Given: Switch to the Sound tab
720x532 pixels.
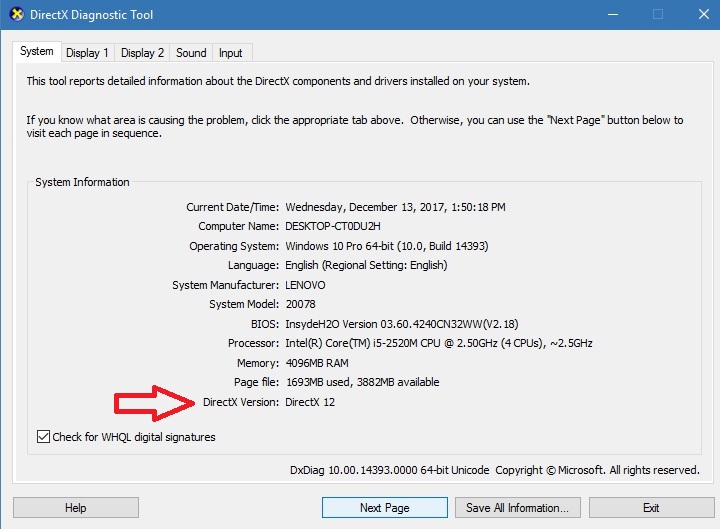Looking at the screenshot, I should pos(191,53).
